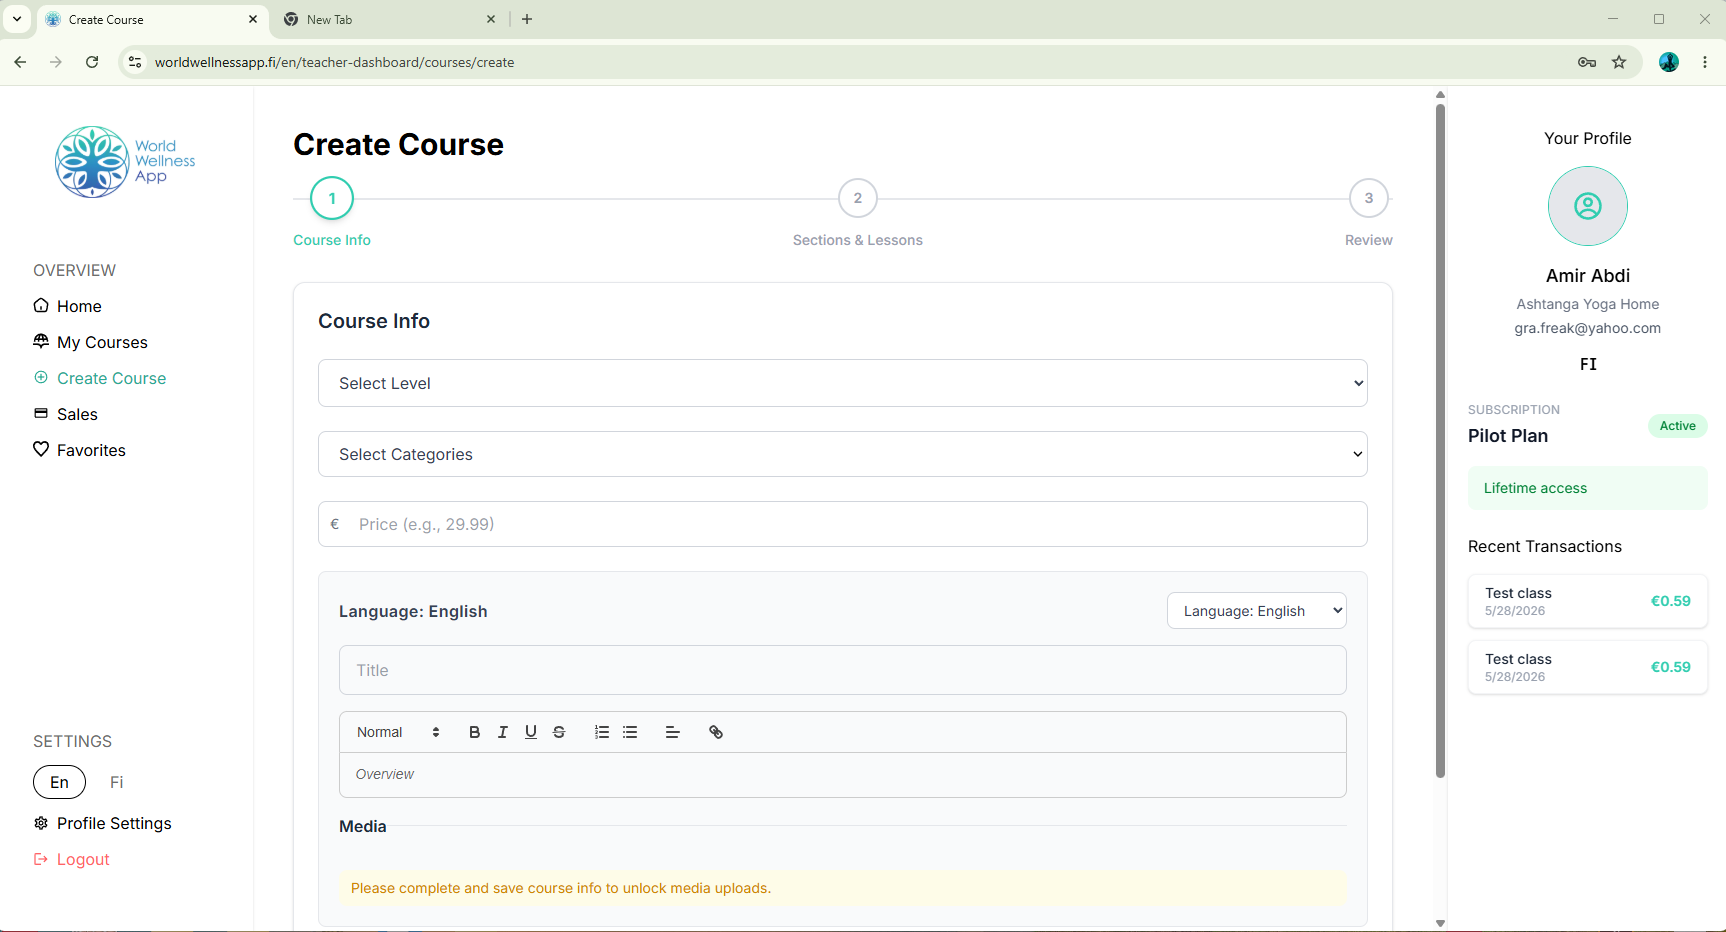This screenshot has height=932, width=1726.
Task: Expand the Select Level dropdown
Action: coord(843,383)
